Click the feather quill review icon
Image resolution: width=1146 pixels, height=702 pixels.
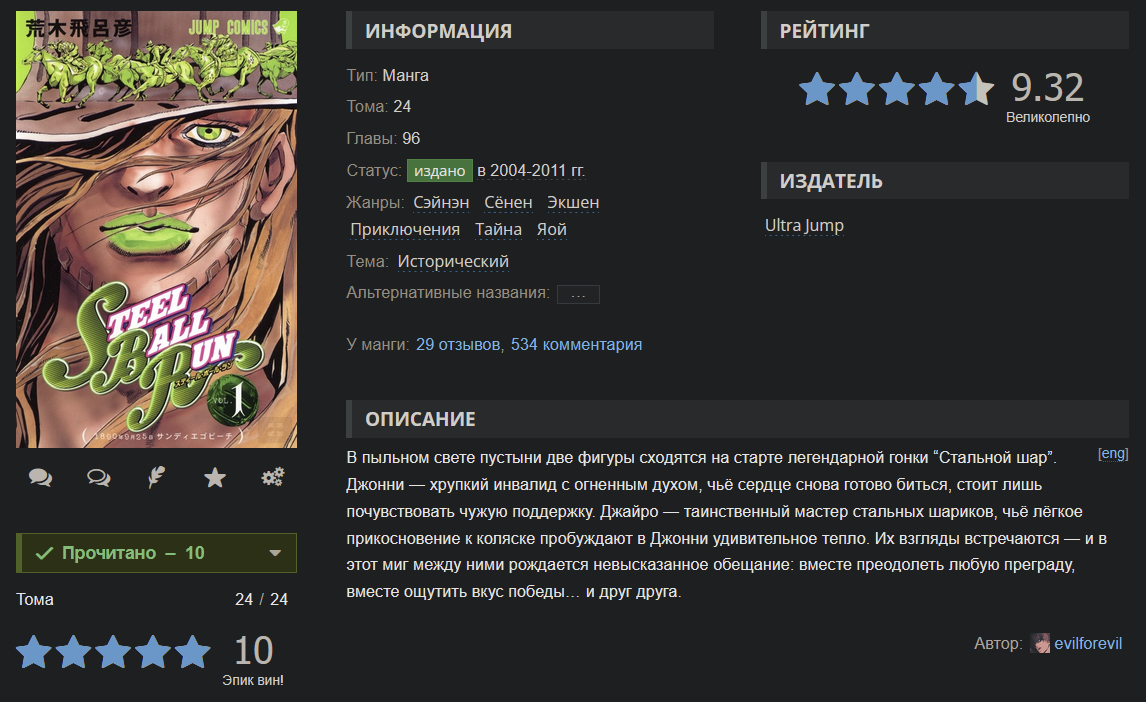pyautogui.click(x=156, y=478)
